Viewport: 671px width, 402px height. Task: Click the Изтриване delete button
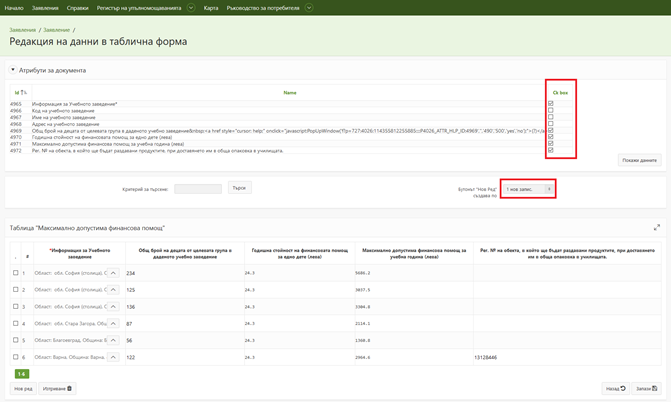(x=57, y=388)
